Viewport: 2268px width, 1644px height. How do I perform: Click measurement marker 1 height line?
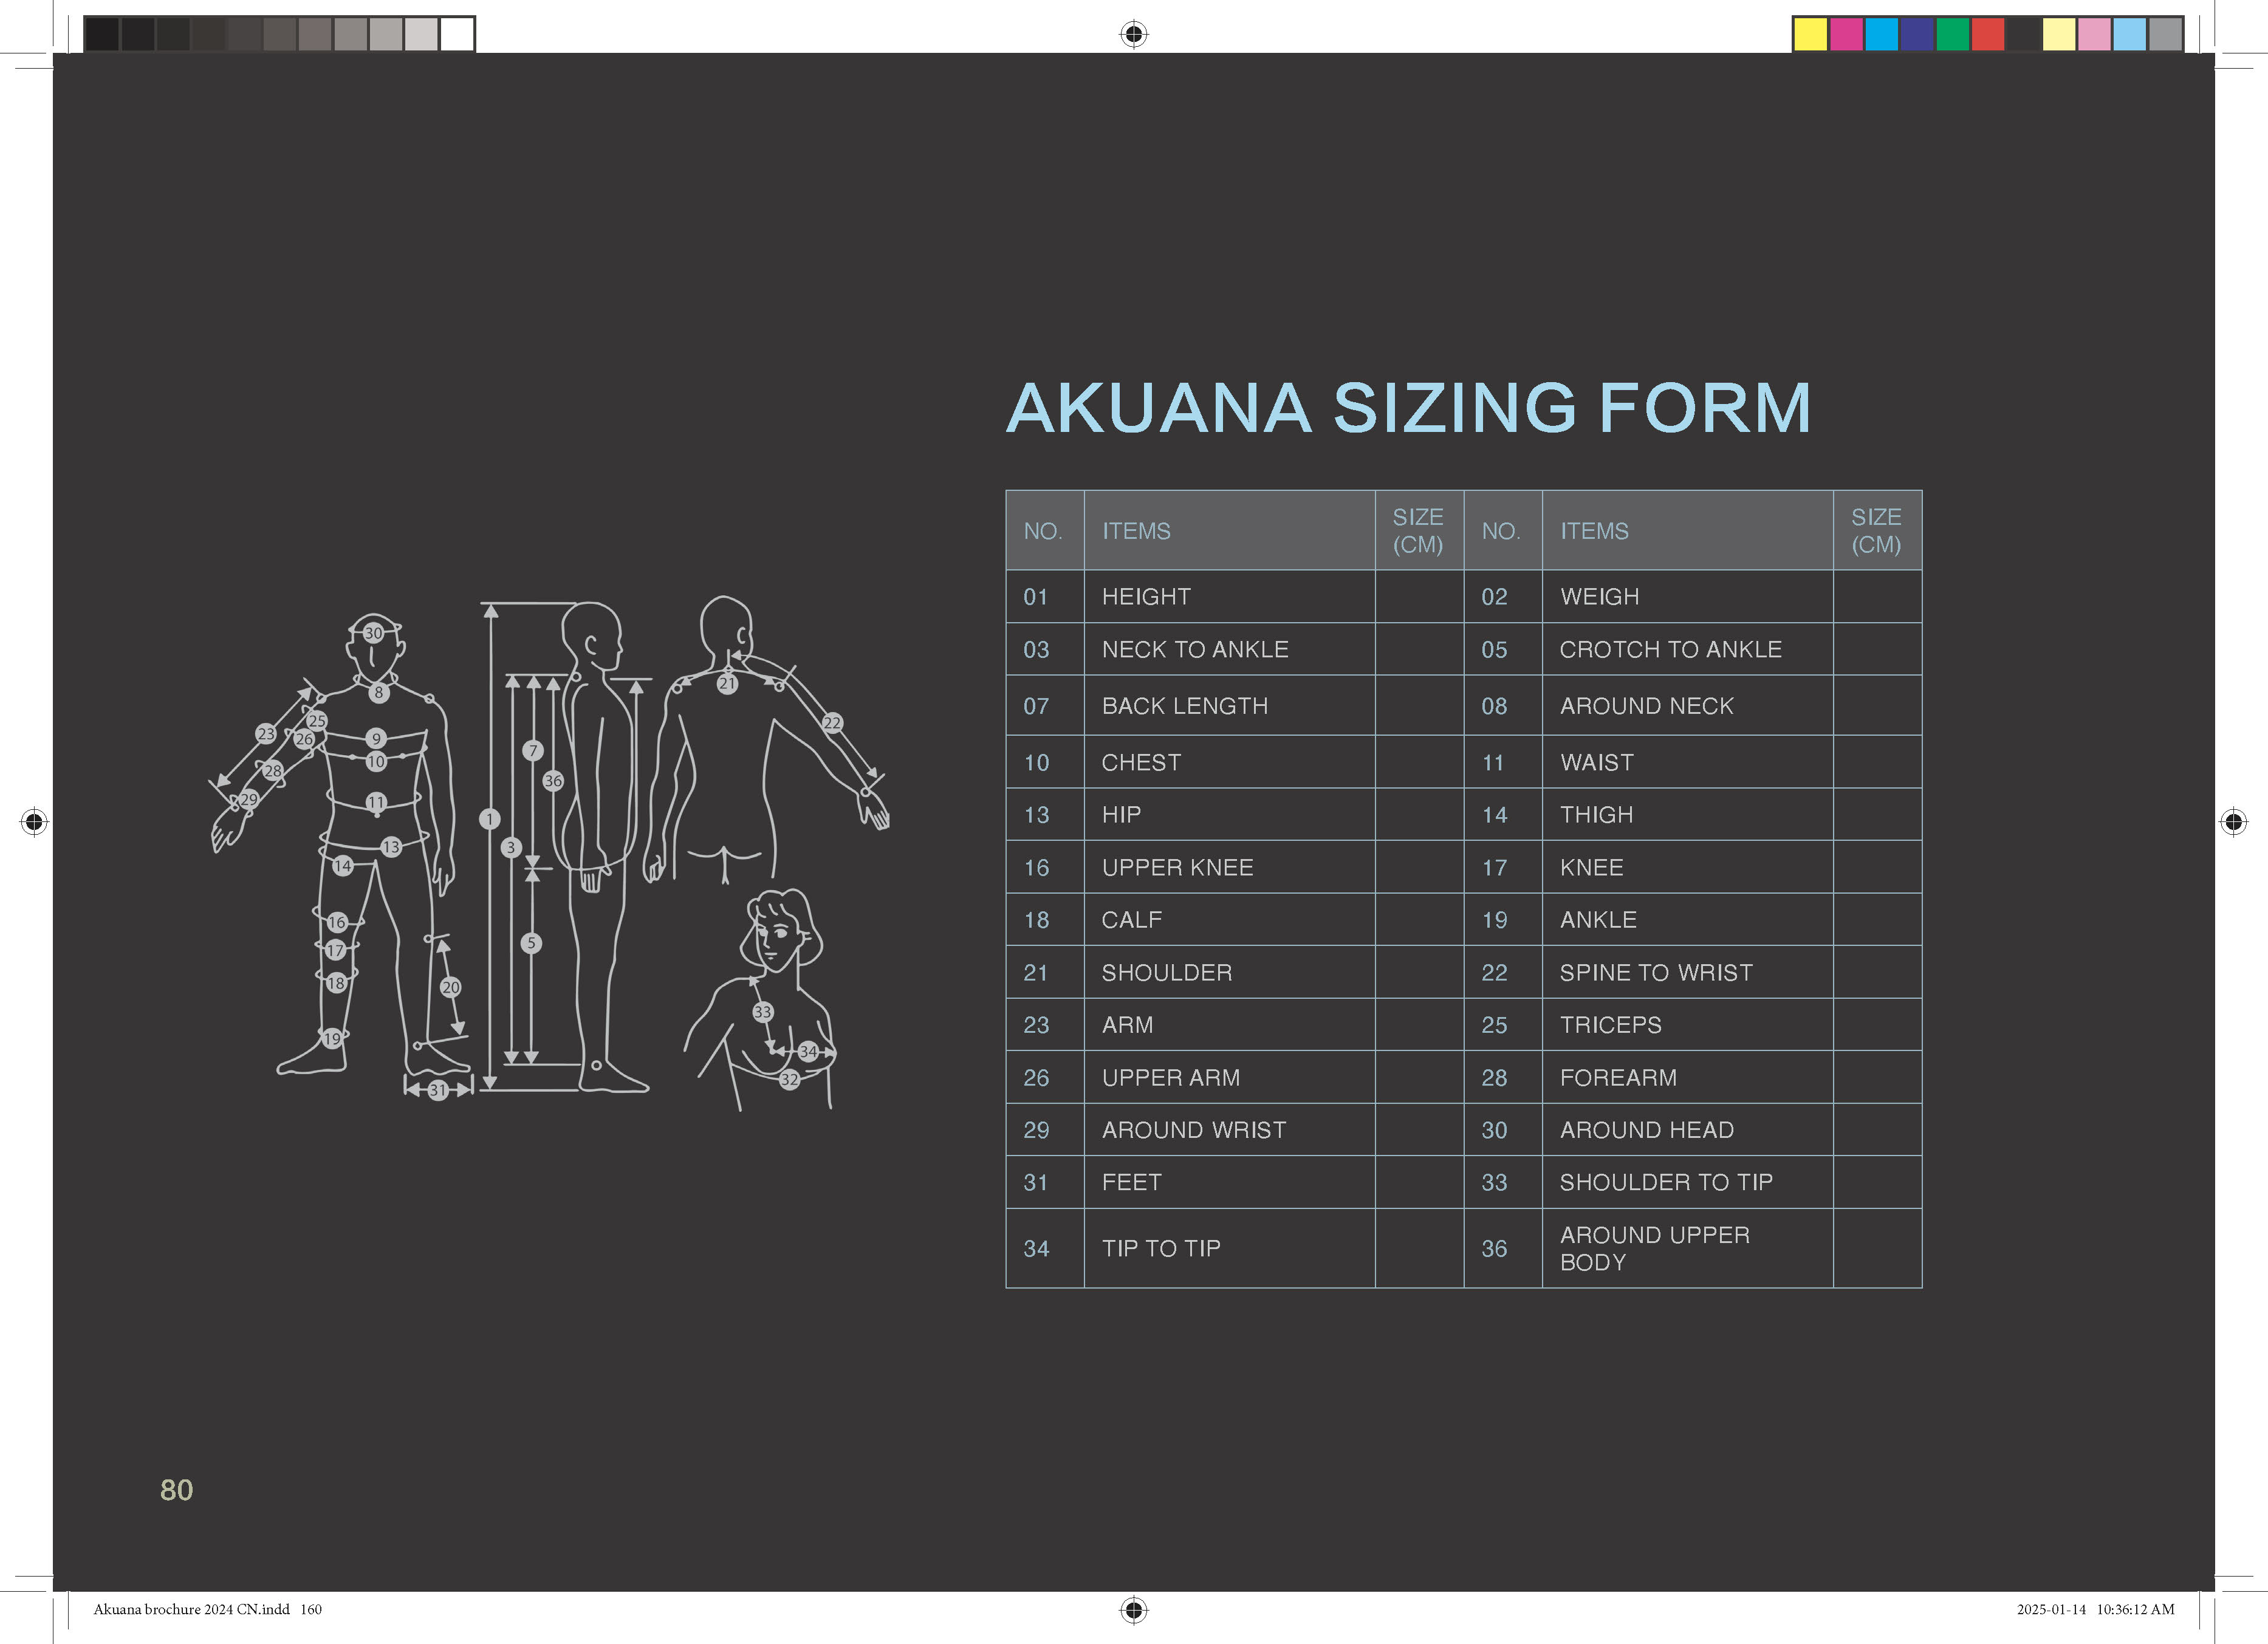tap(489, 819)
